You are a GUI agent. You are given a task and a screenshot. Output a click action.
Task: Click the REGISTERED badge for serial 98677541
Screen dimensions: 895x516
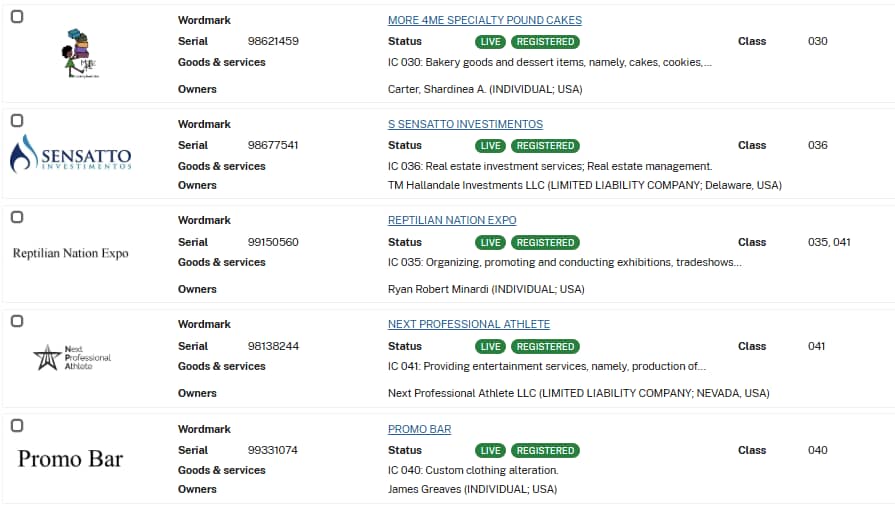click(x=545, y=146)
